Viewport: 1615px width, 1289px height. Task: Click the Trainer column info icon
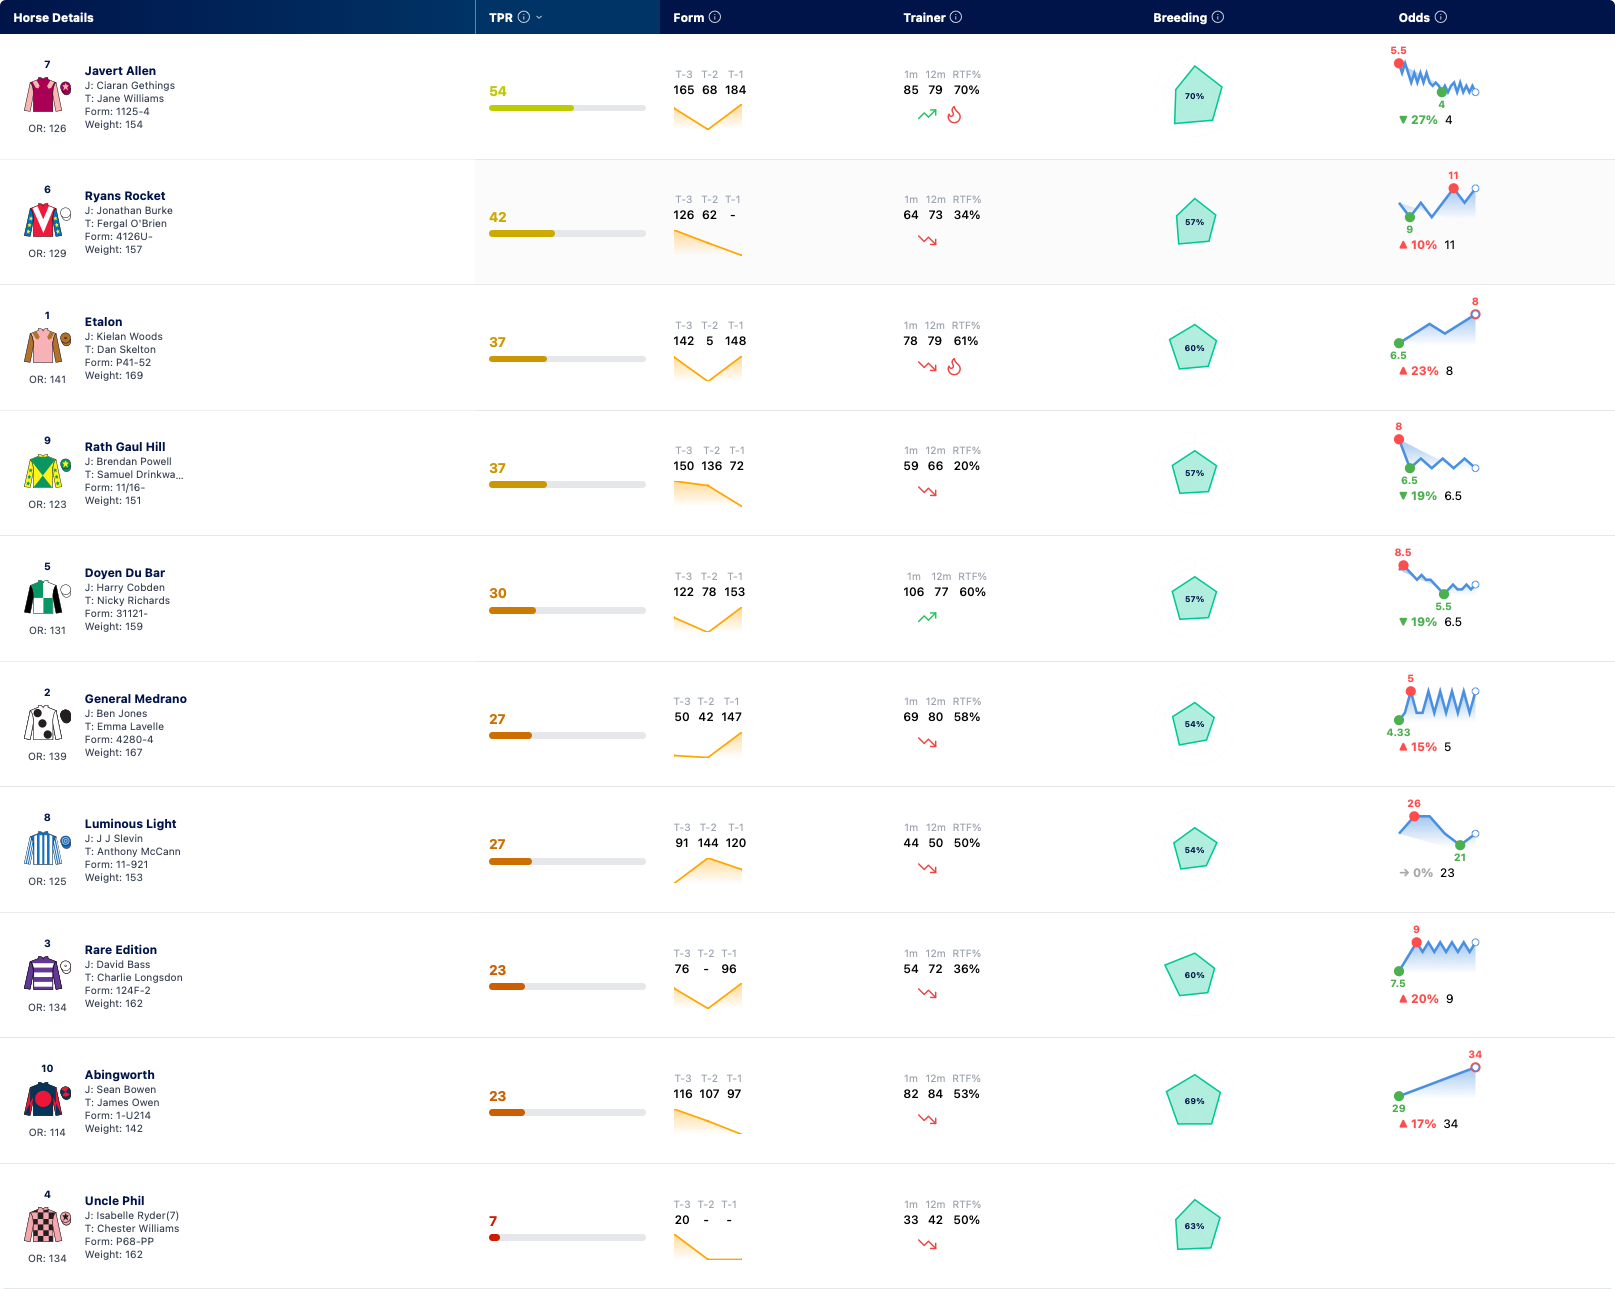pos(956,17)
